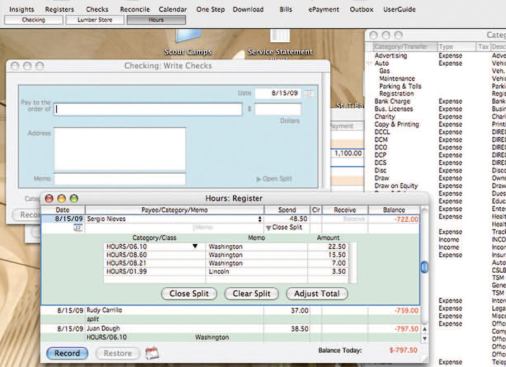
Task: Click the register scroll up arrow
Action: point(424,329)
